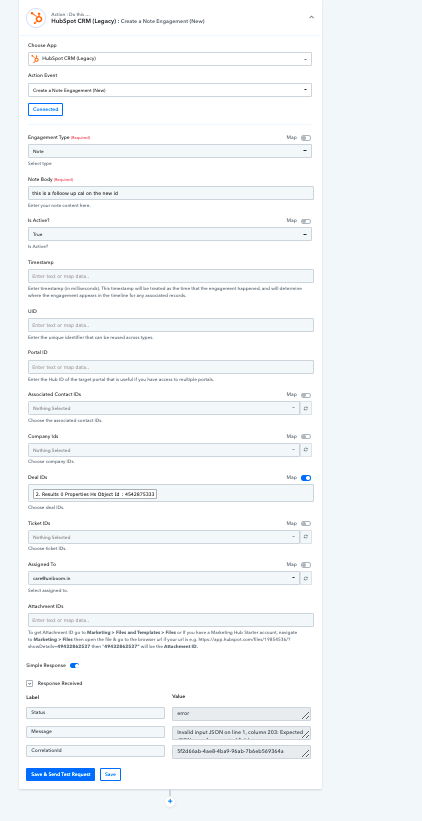The image size is (422, 821).
Task: Open the Assigned To dropdown
Action: click(x=164, y=578)
